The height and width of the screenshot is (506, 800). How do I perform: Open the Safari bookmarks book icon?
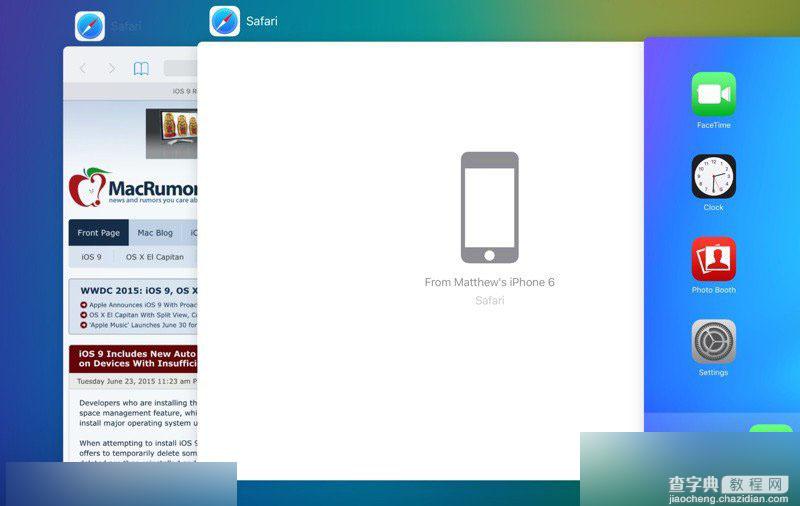pyautogui.click(x=141, y=68)
